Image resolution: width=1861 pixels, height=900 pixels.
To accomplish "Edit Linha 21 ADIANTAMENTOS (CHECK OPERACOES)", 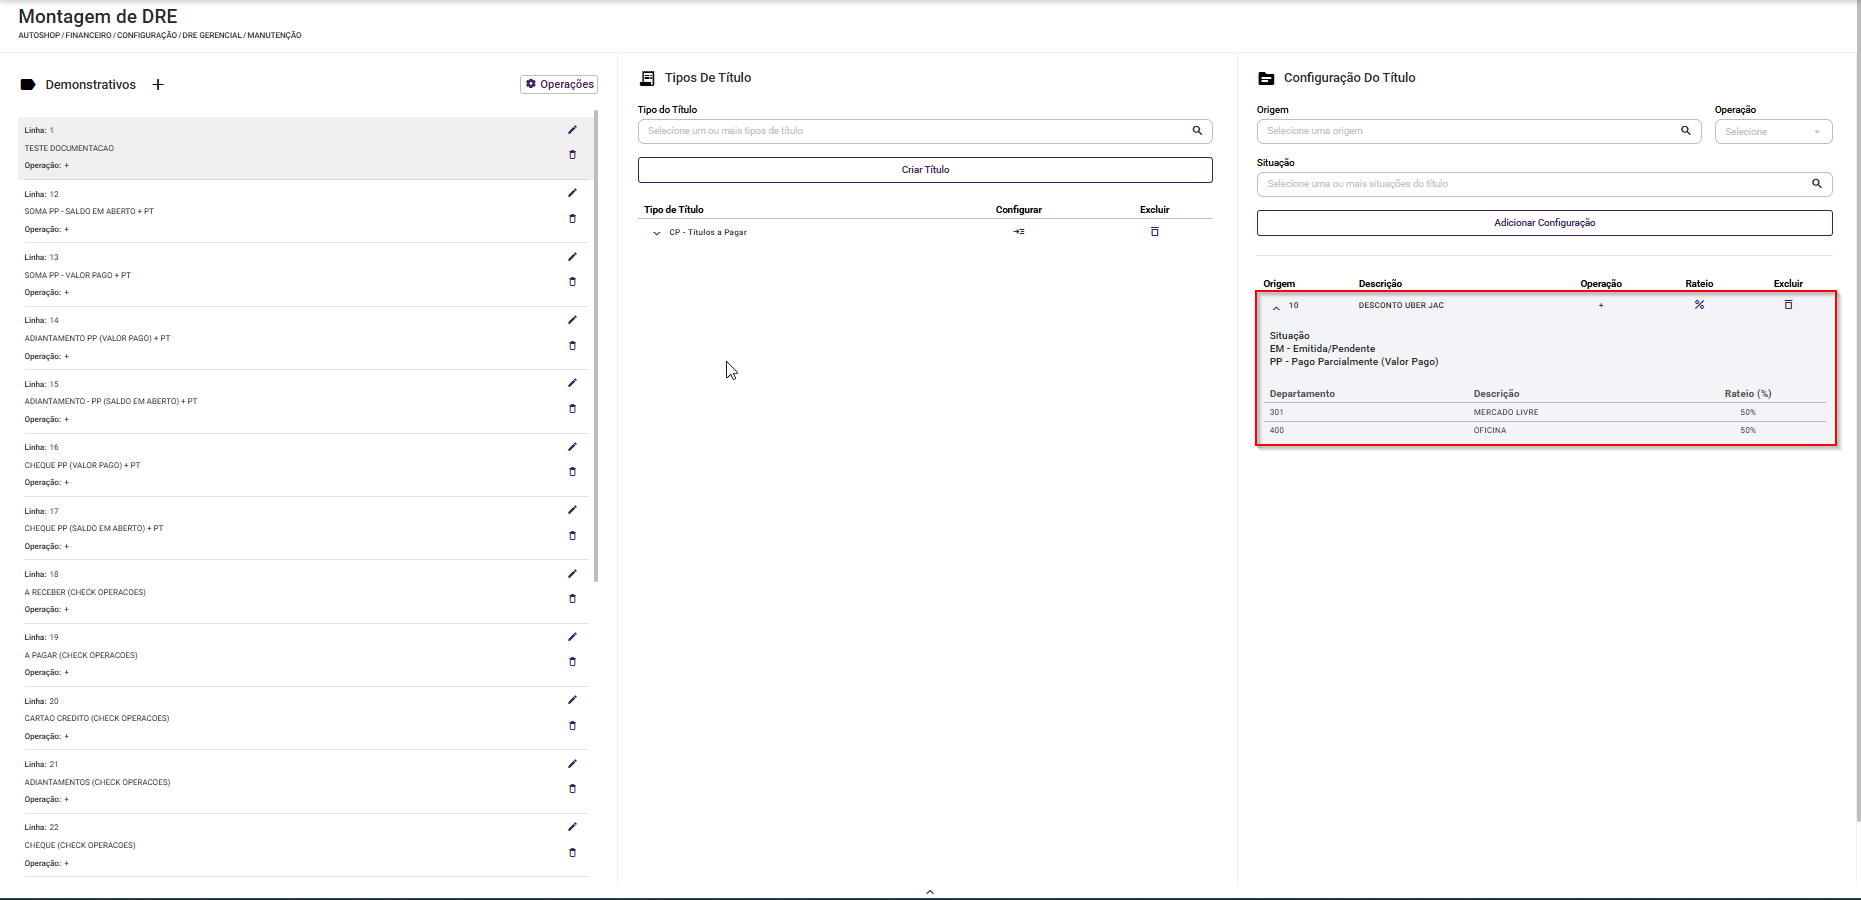I will (x=572, y=764).
